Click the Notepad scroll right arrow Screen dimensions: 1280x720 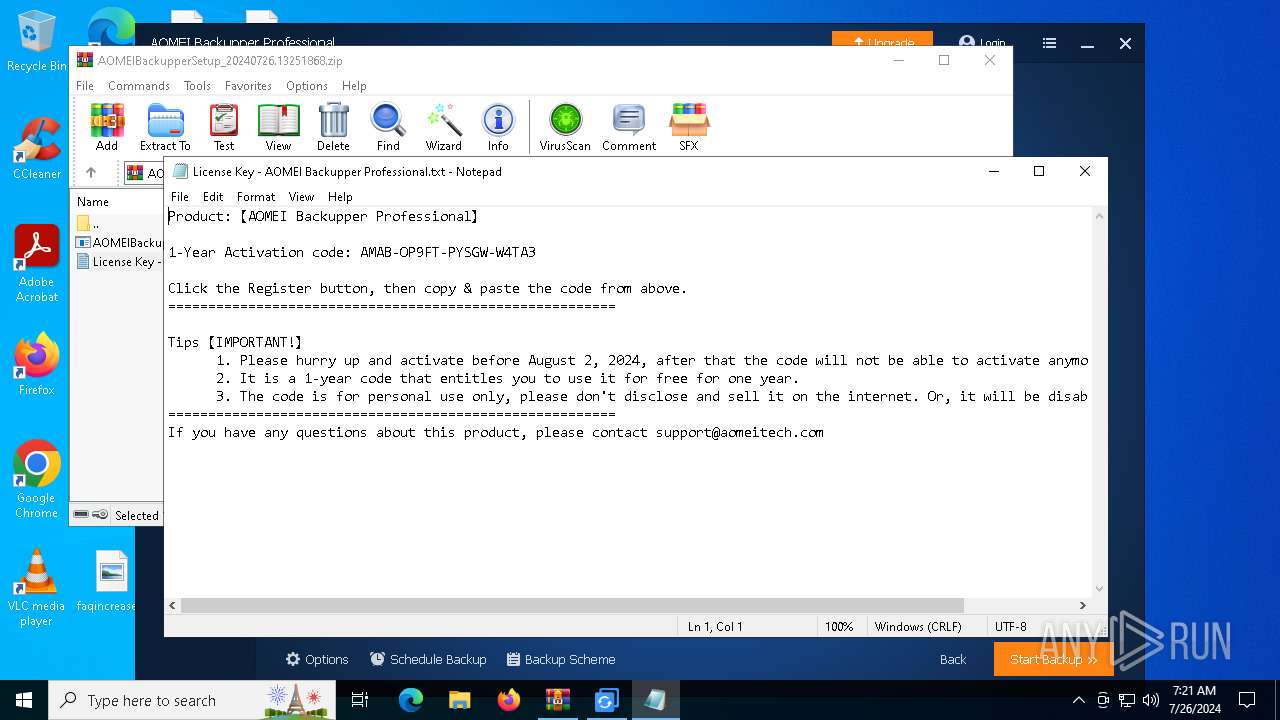pyautogui.click(x=1082, y=605)
